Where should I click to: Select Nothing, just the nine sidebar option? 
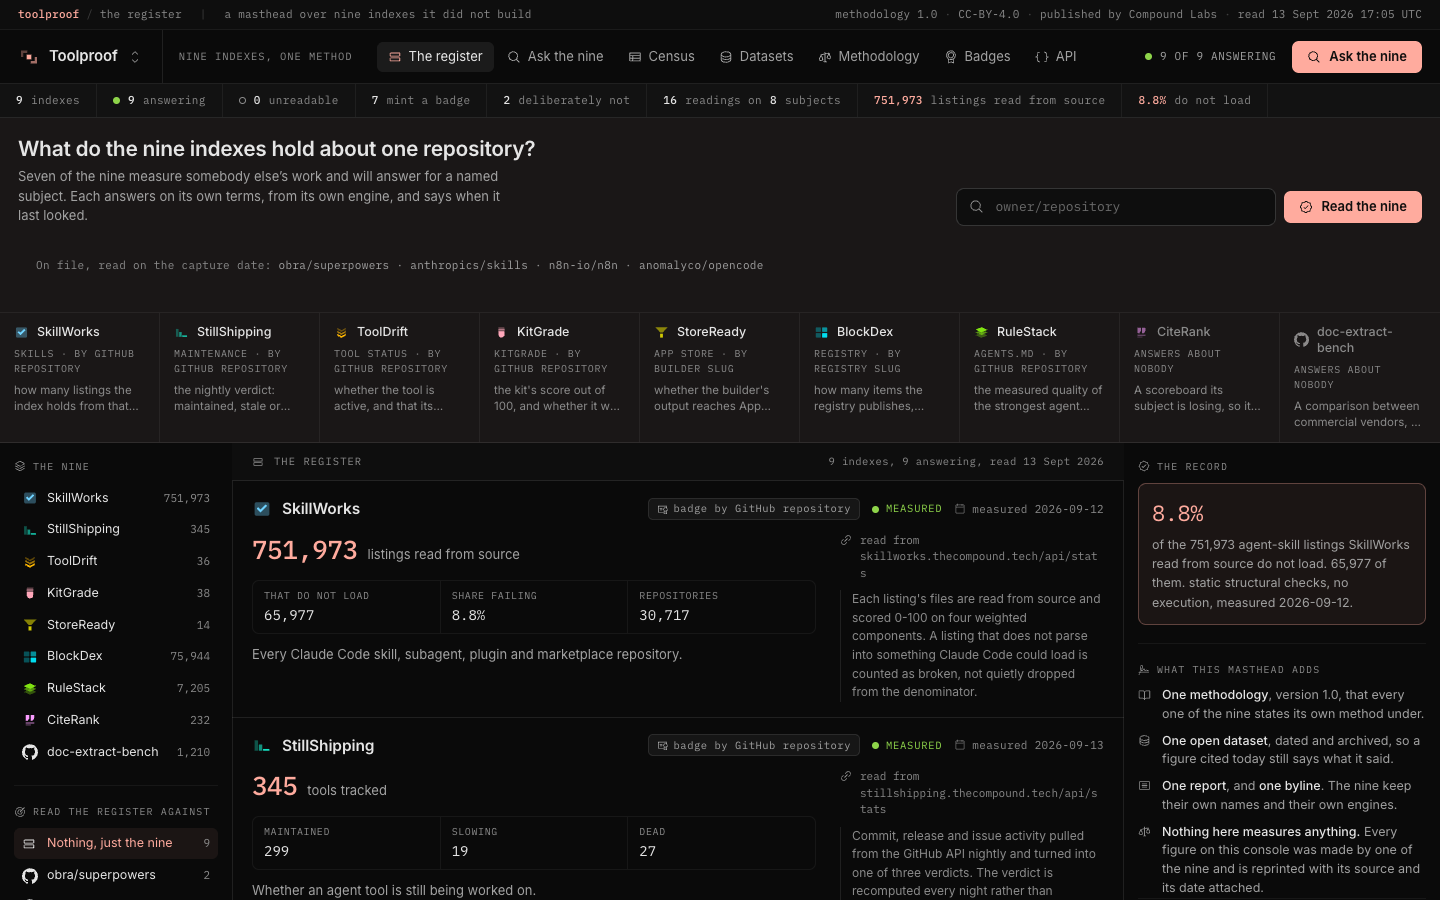tap(116, 843)
